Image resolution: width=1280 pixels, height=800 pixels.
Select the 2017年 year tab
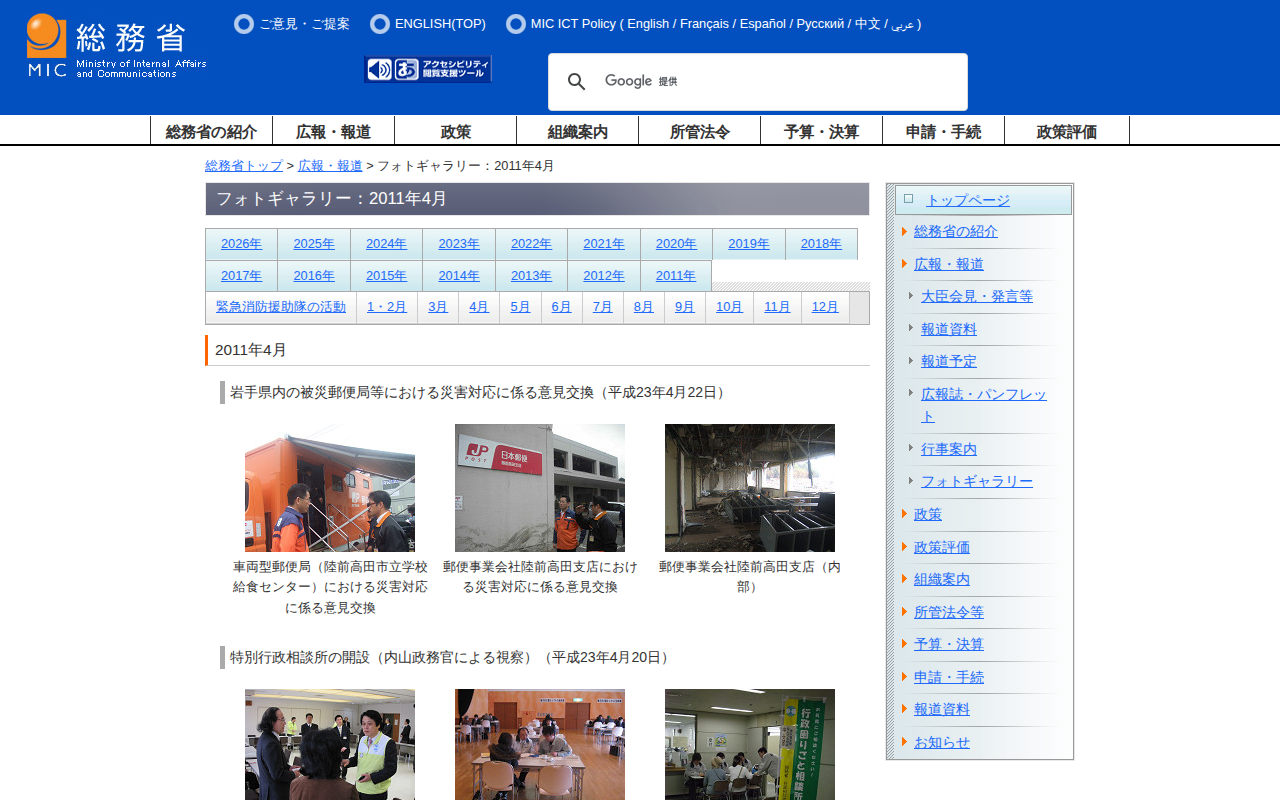pyautogui.click(x=241, y=276)
